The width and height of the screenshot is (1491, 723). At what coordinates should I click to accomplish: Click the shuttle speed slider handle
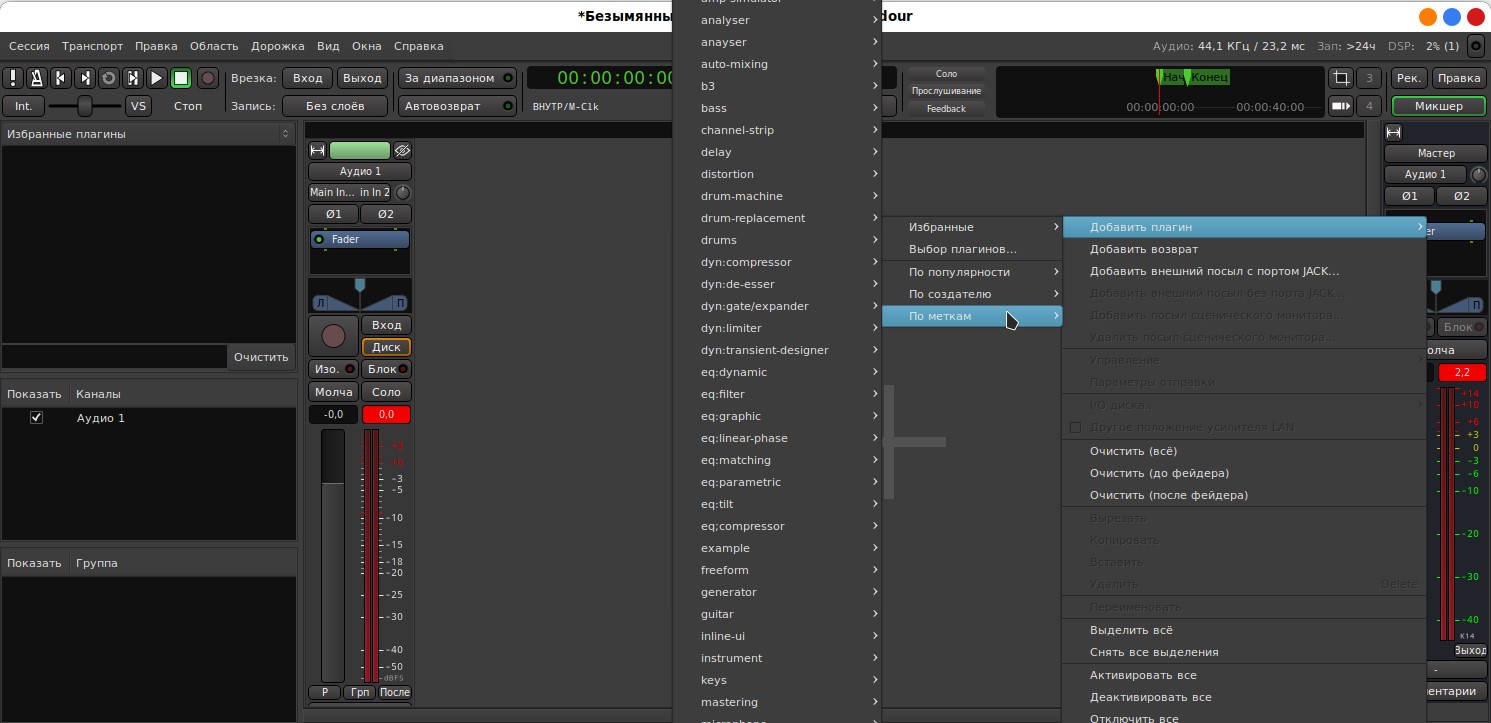click(85, 106)
